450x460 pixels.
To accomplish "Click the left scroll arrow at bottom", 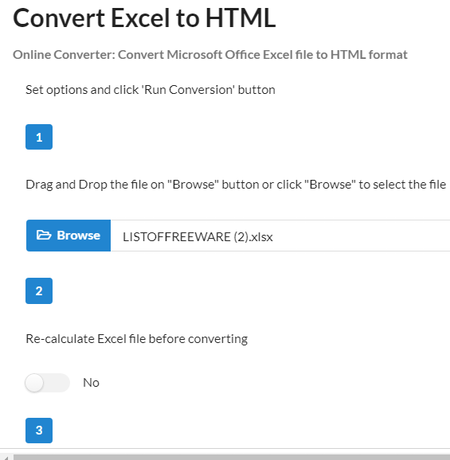I will click(6, 457).
